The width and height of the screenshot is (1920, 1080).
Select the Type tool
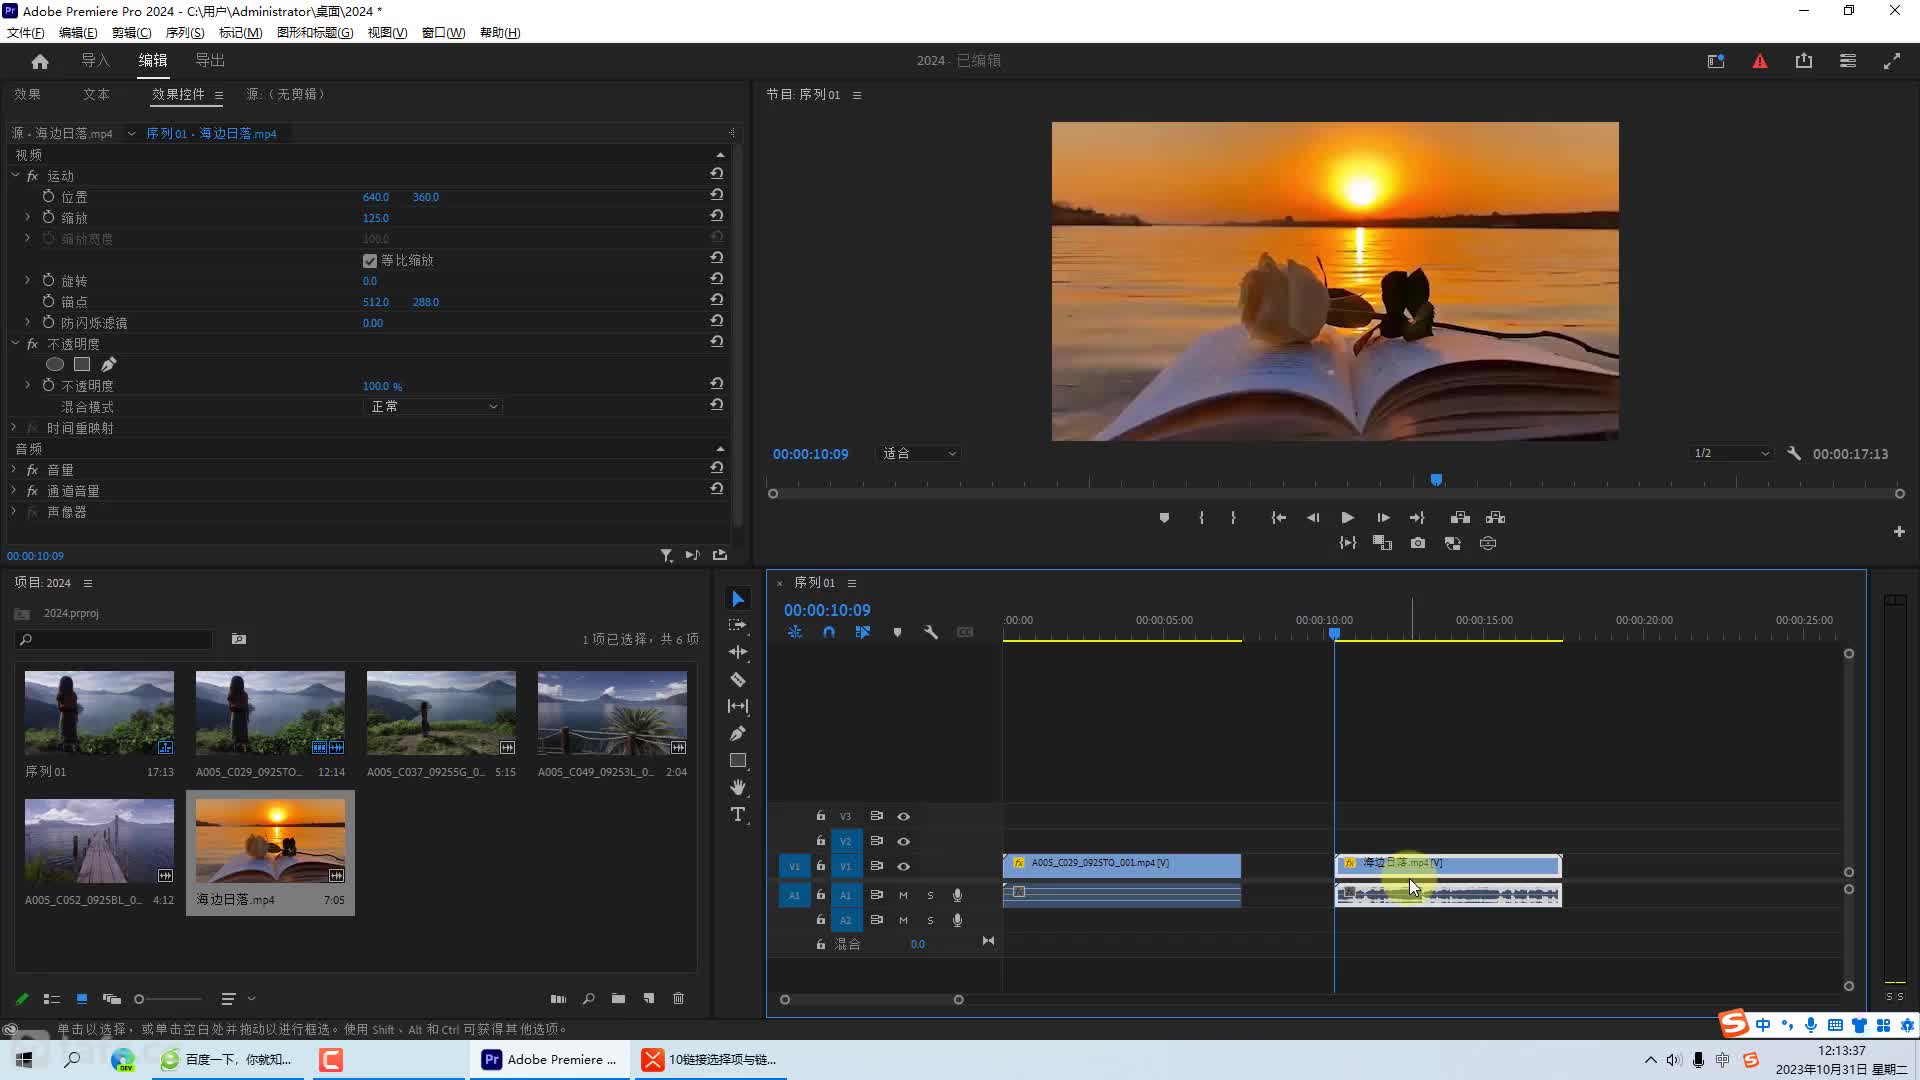[738, 814]
